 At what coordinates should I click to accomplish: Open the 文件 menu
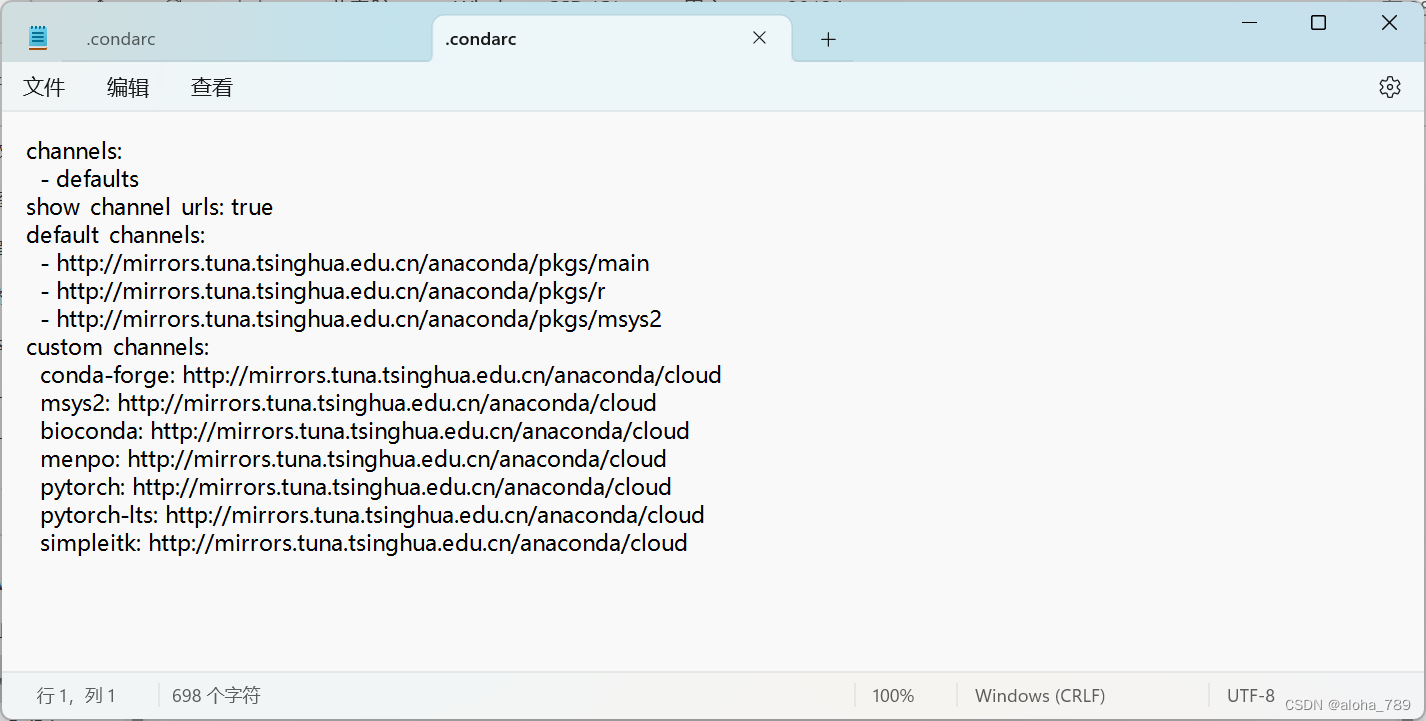tap(44, 88)
